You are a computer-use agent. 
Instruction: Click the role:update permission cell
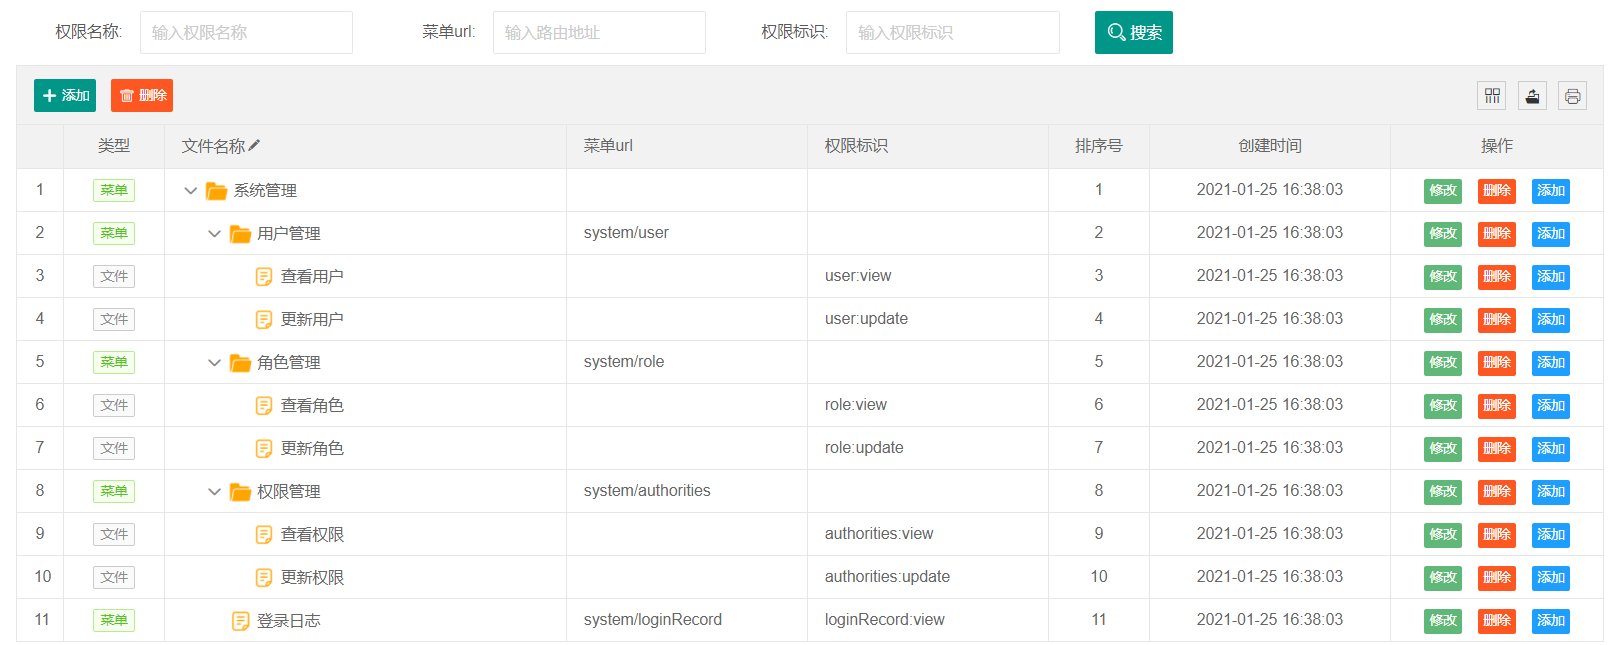tap(927, 448)
